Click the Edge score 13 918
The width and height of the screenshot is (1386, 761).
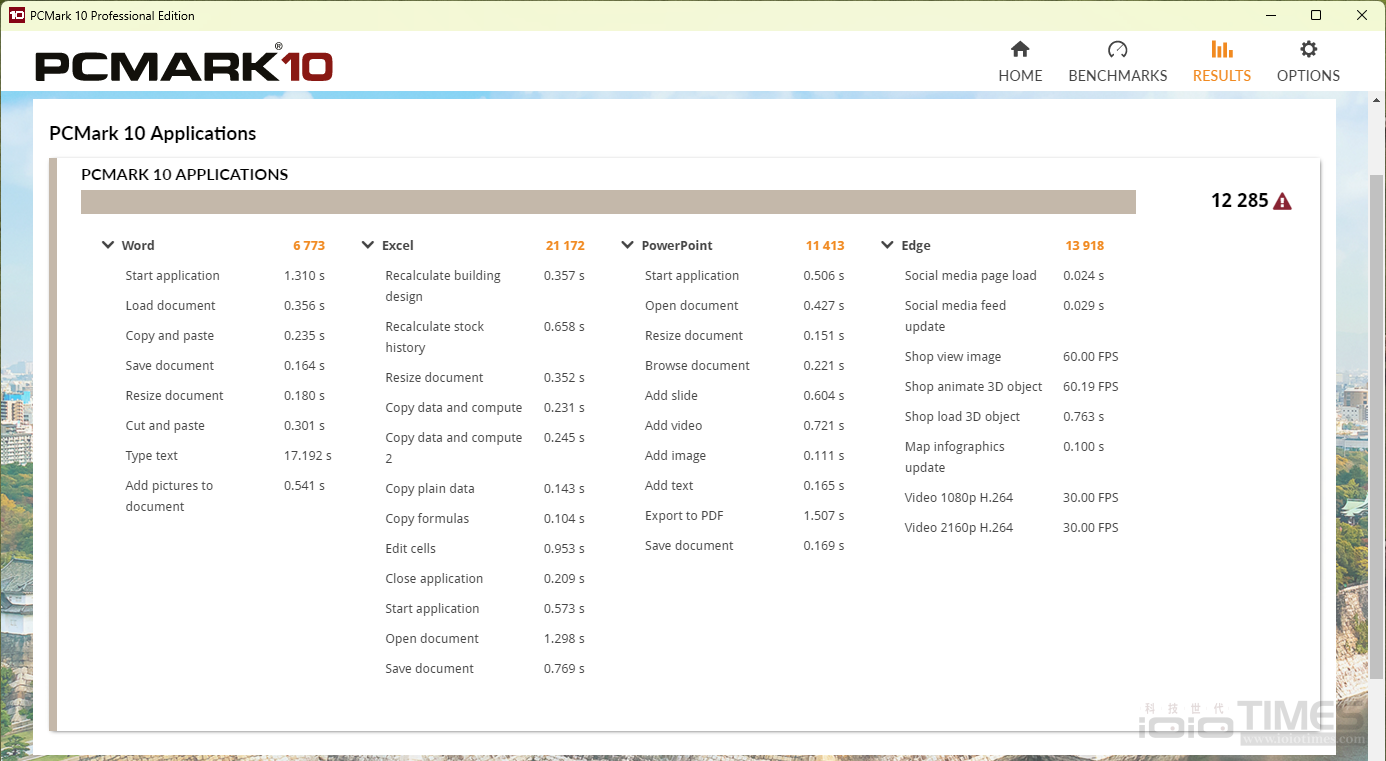[1085, 245]
